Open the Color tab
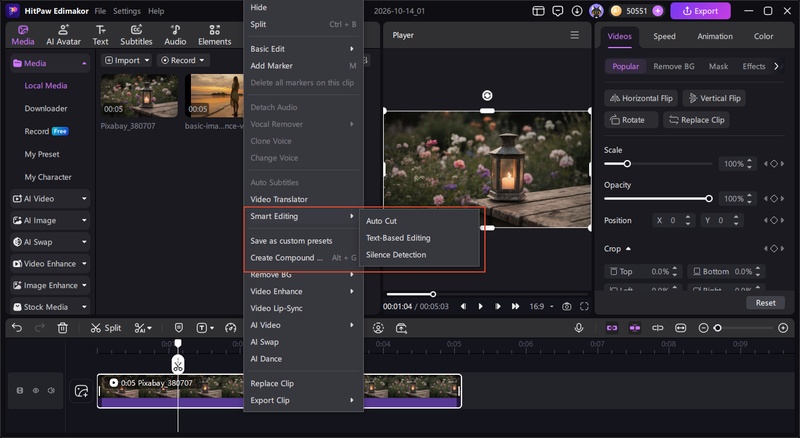Screen dimensions: 800x438 click(763, 36)
